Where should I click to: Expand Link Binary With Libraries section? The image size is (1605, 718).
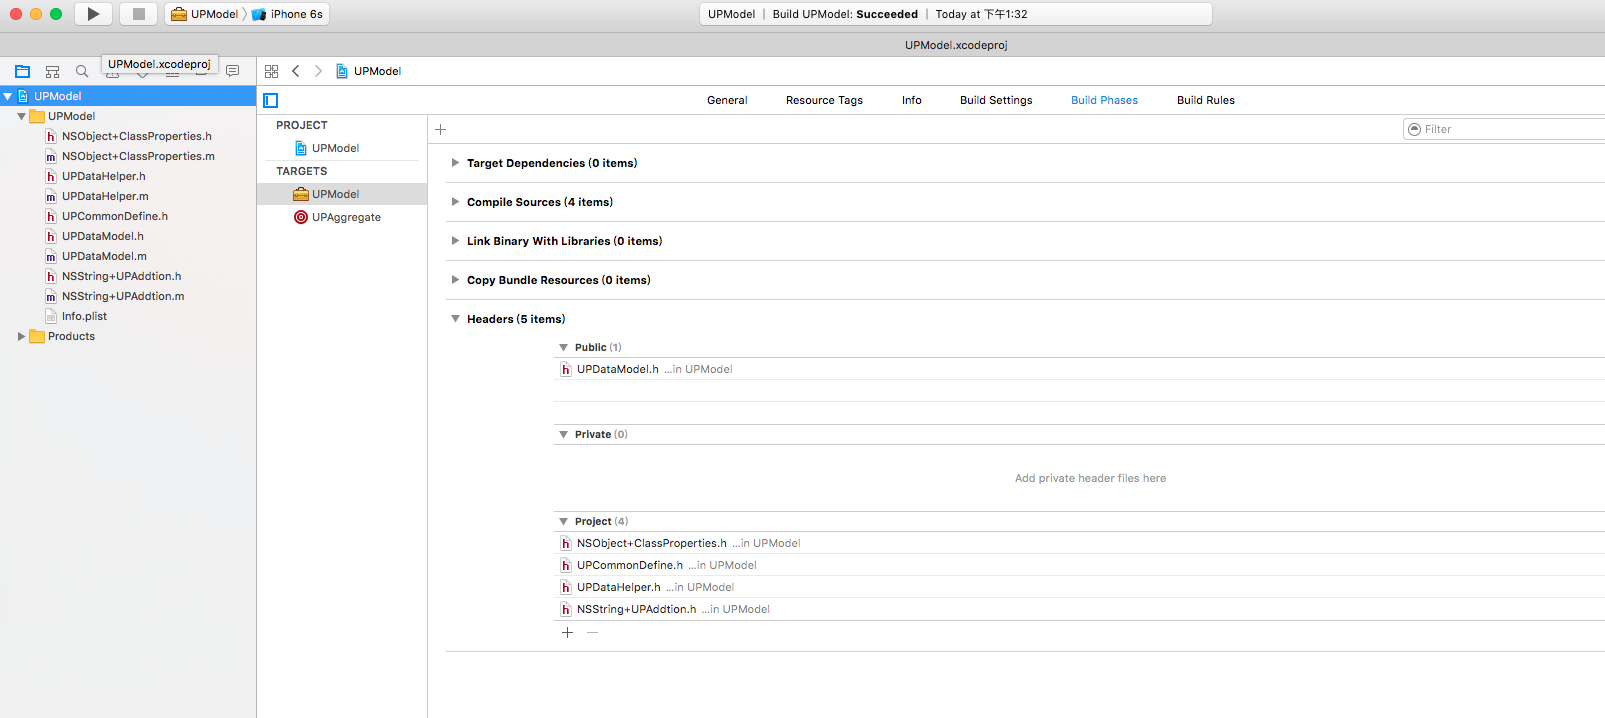[x=455, y=241]
